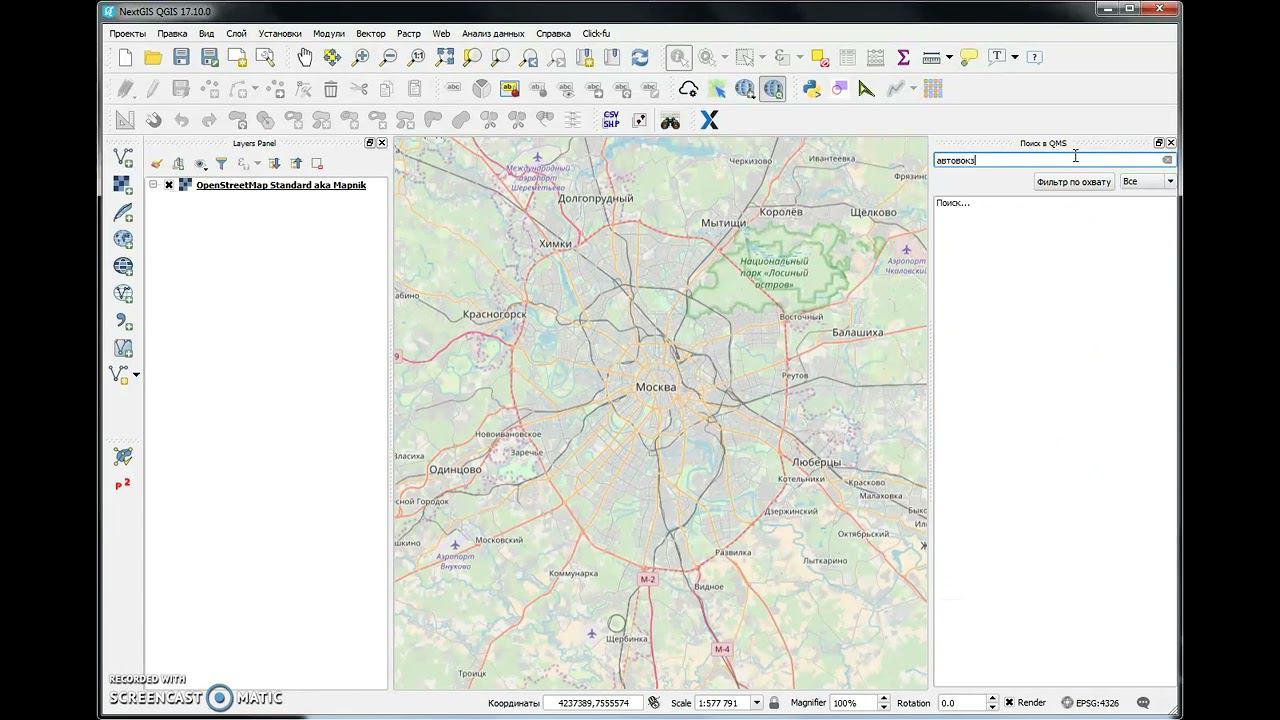Screen dimensions: 1280x720
Task: Click the binoculars search icon
Action: [x=670, y=120]
